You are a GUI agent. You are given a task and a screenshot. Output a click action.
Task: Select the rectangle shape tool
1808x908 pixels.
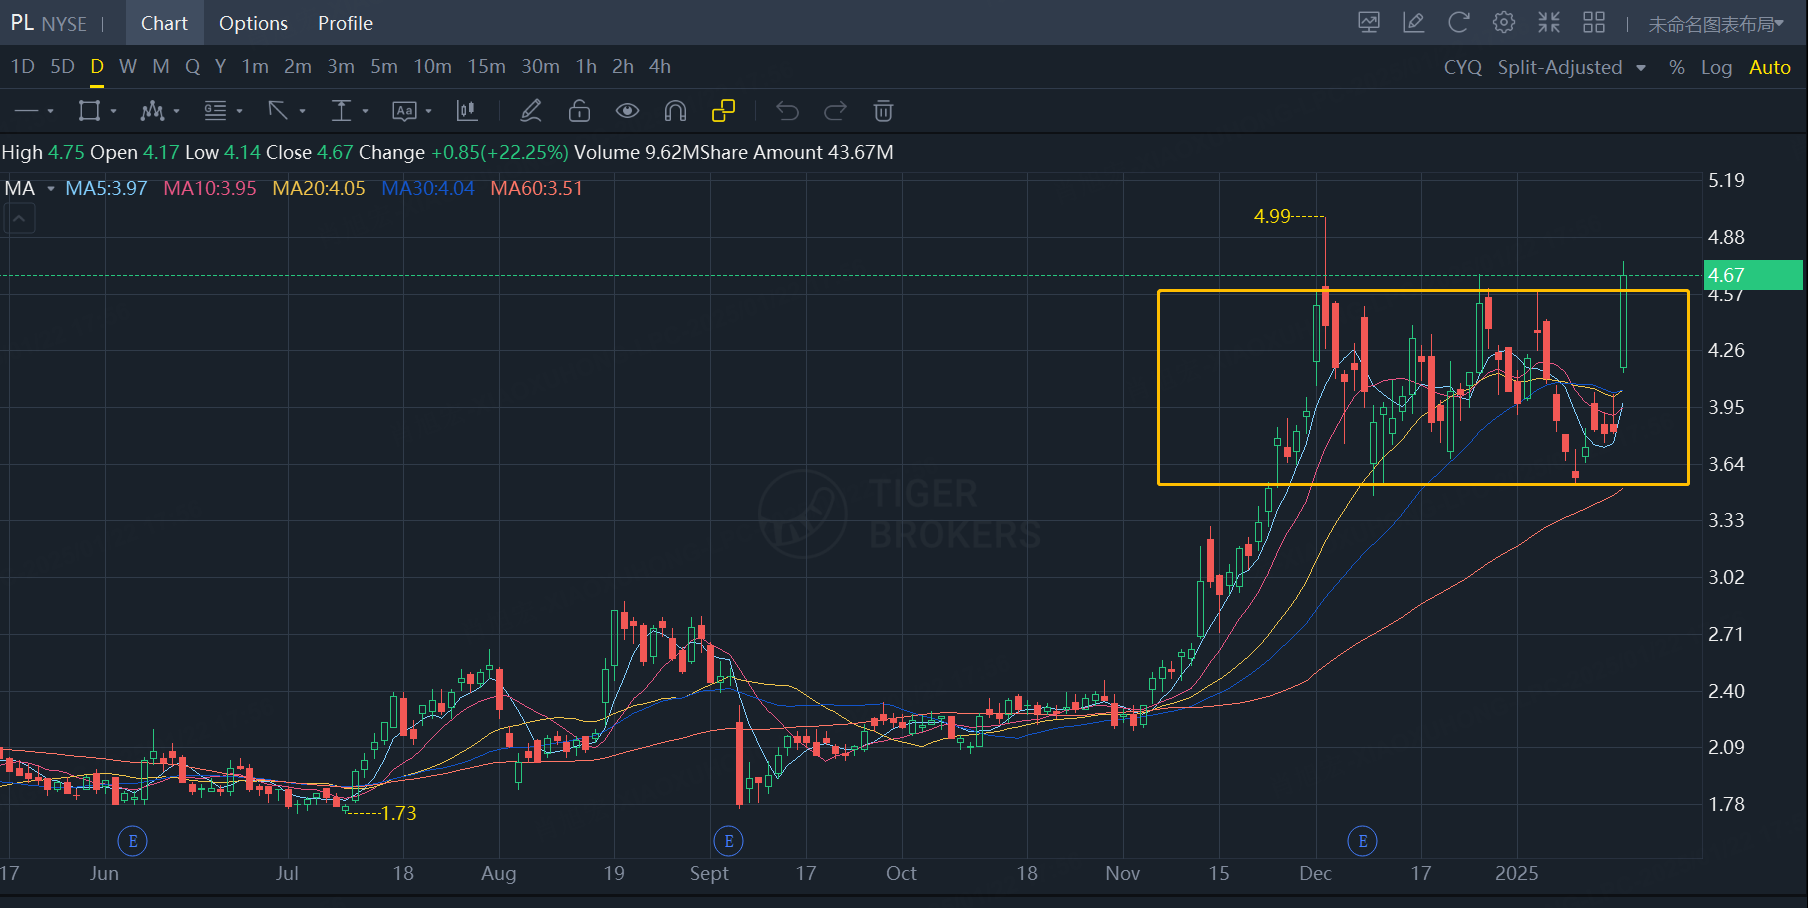[90, 111]
